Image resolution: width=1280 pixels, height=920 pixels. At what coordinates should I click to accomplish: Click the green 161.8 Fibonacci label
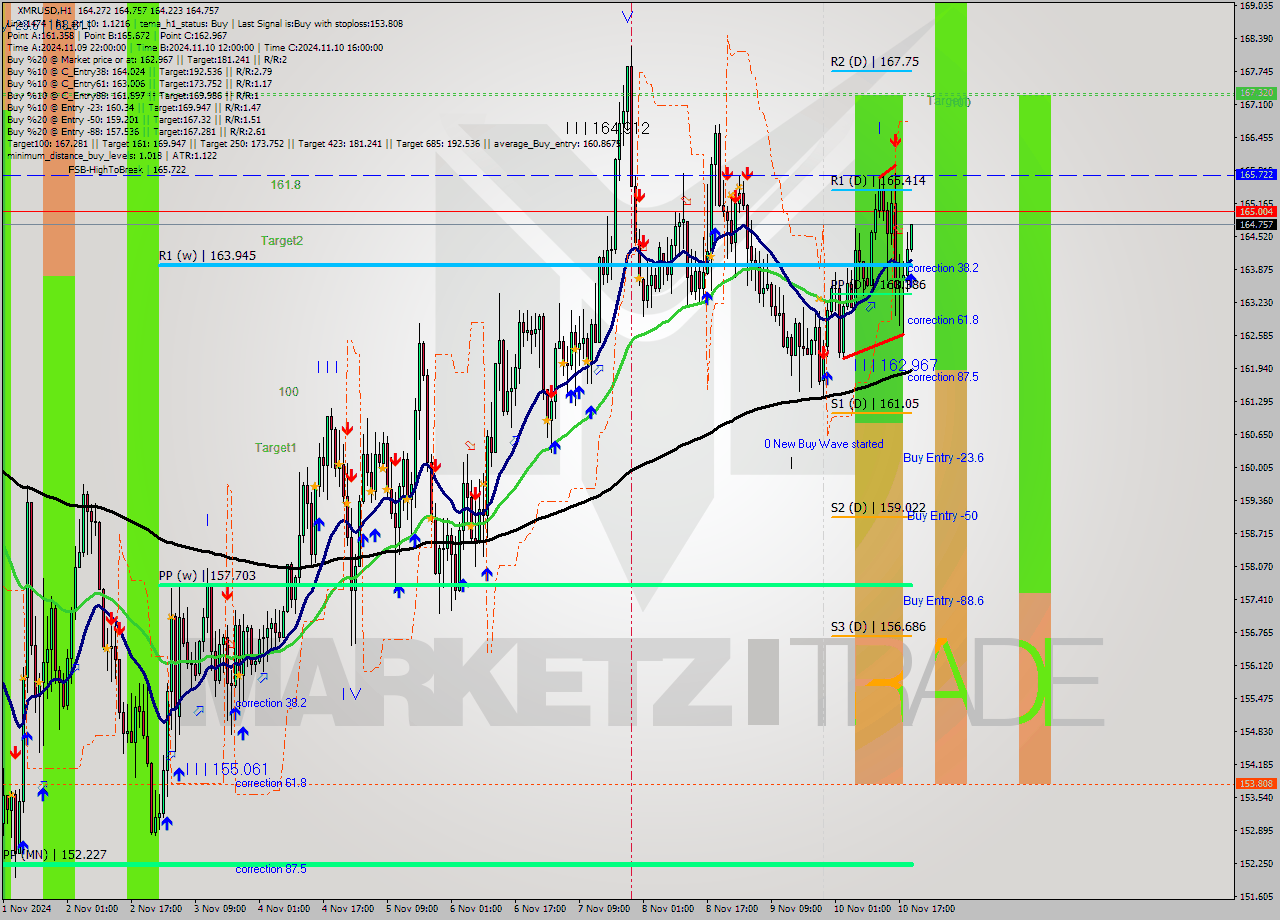coord(285,185)
